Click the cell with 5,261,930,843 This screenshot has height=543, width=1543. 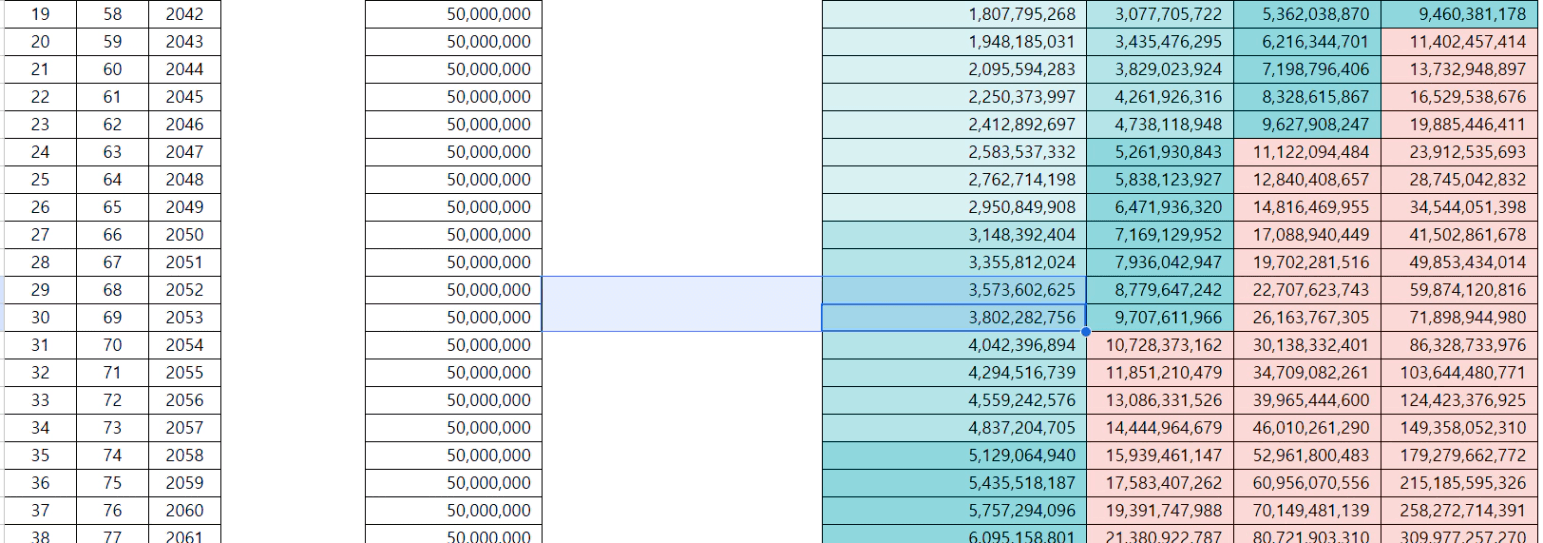pos(1159,152)
